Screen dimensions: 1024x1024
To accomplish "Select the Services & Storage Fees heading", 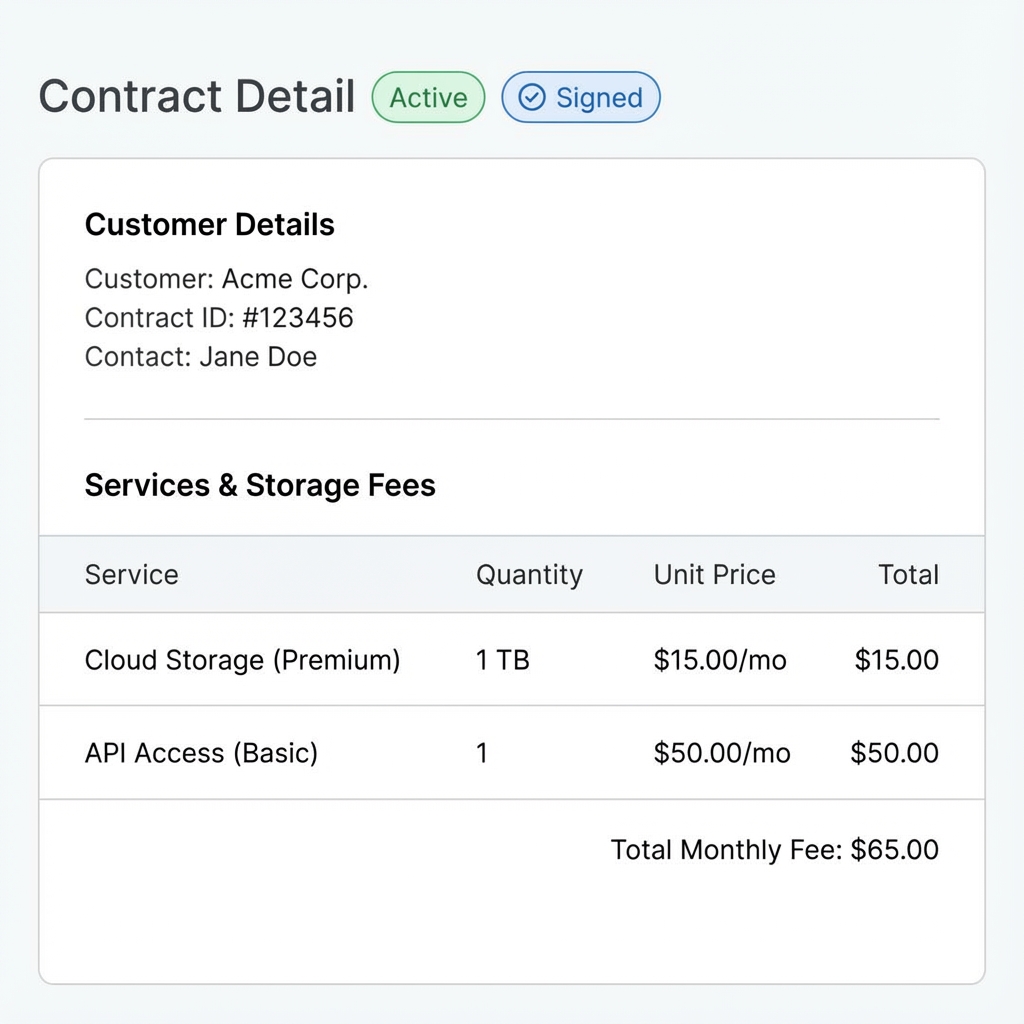I will [x=260, y=485].
